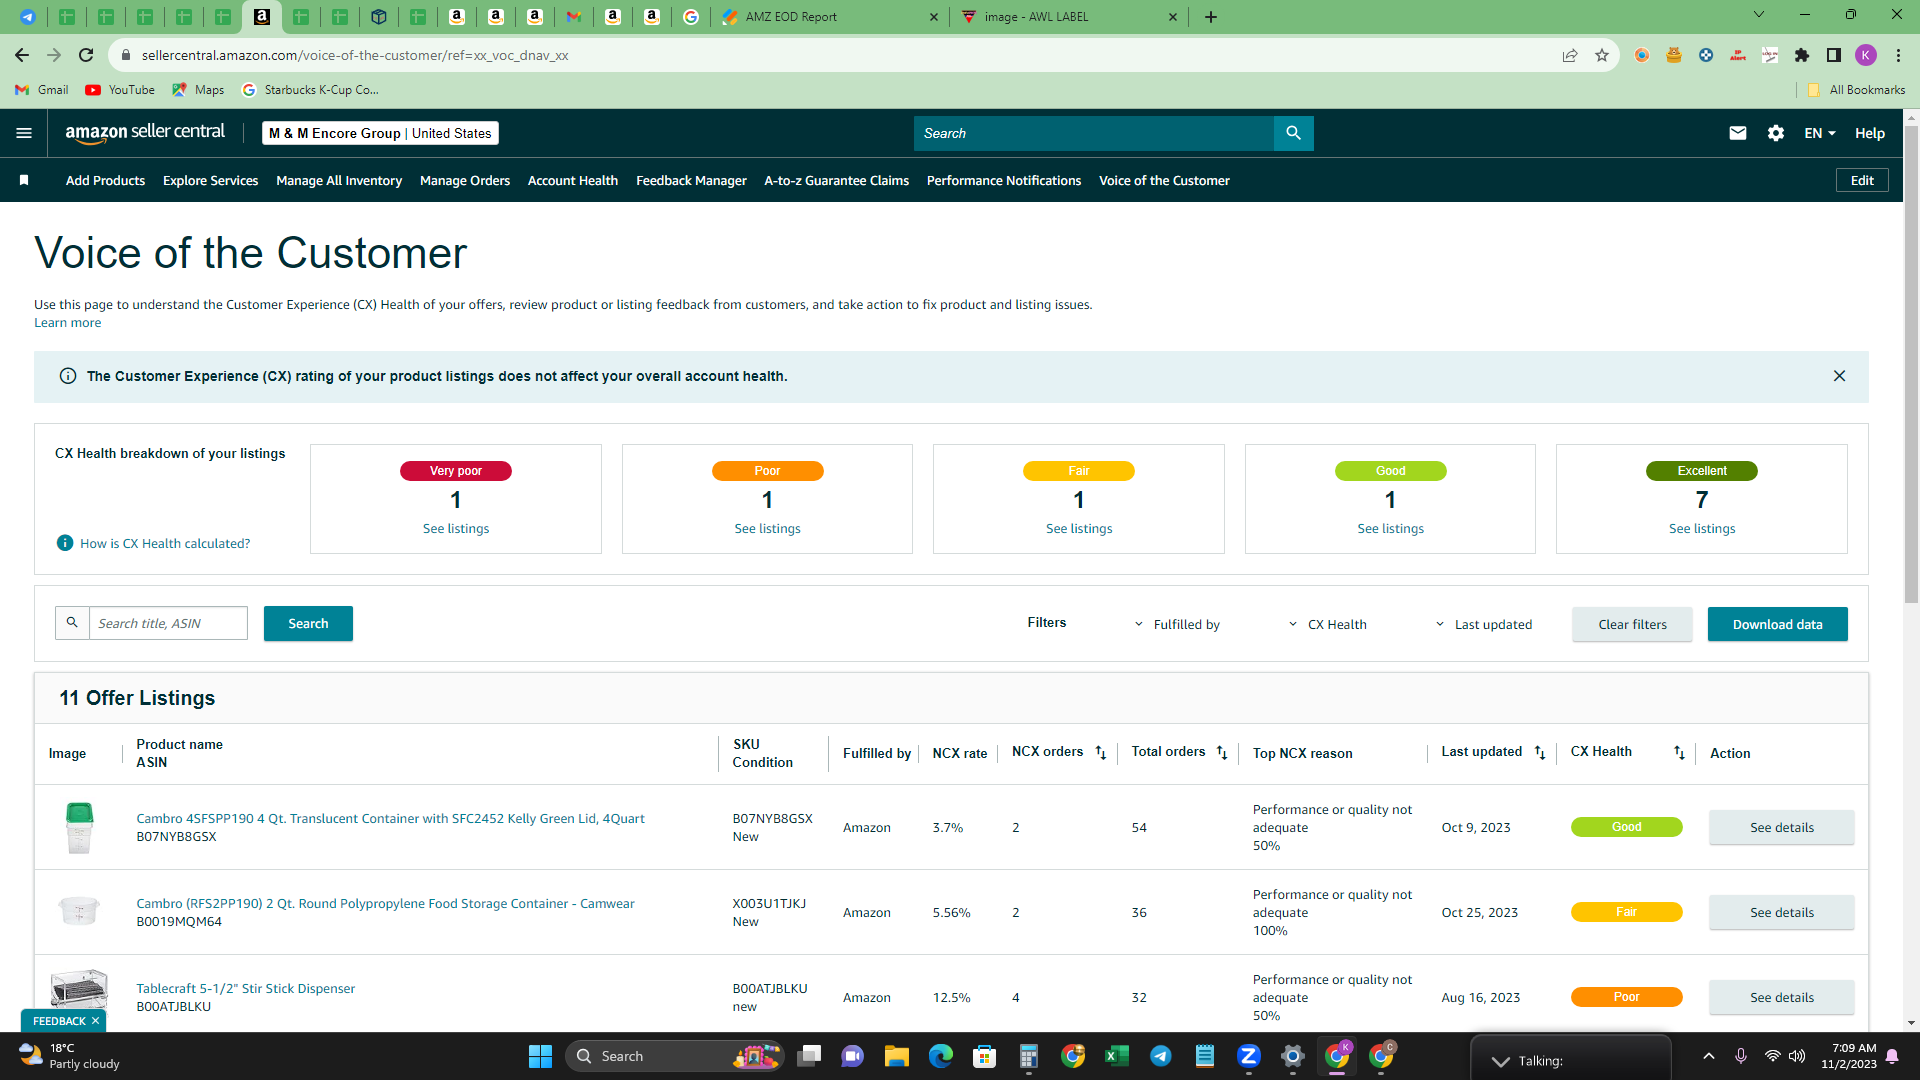1920x1080 pixels.
Task: Click the browser address bar URL
Action: click(355, 55)
